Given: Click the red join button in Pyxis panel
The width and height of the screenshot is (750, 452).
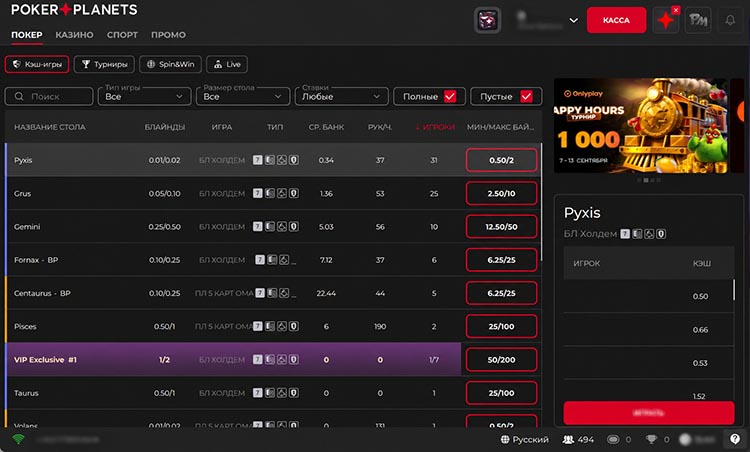Looking at the screenshot, I should pos(649,413).
